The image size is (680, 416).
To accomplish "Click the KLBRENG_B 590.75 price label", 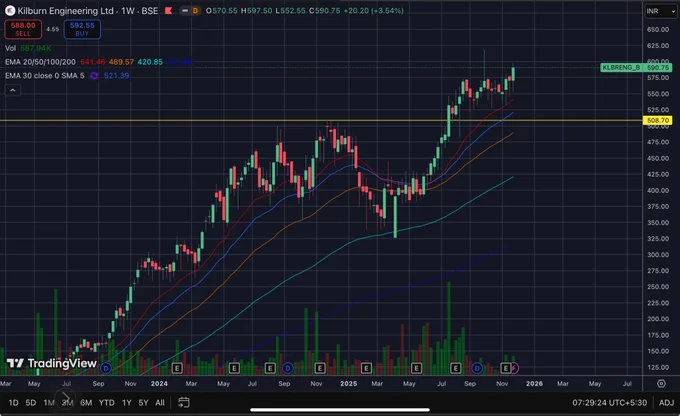I will point(636,68).
